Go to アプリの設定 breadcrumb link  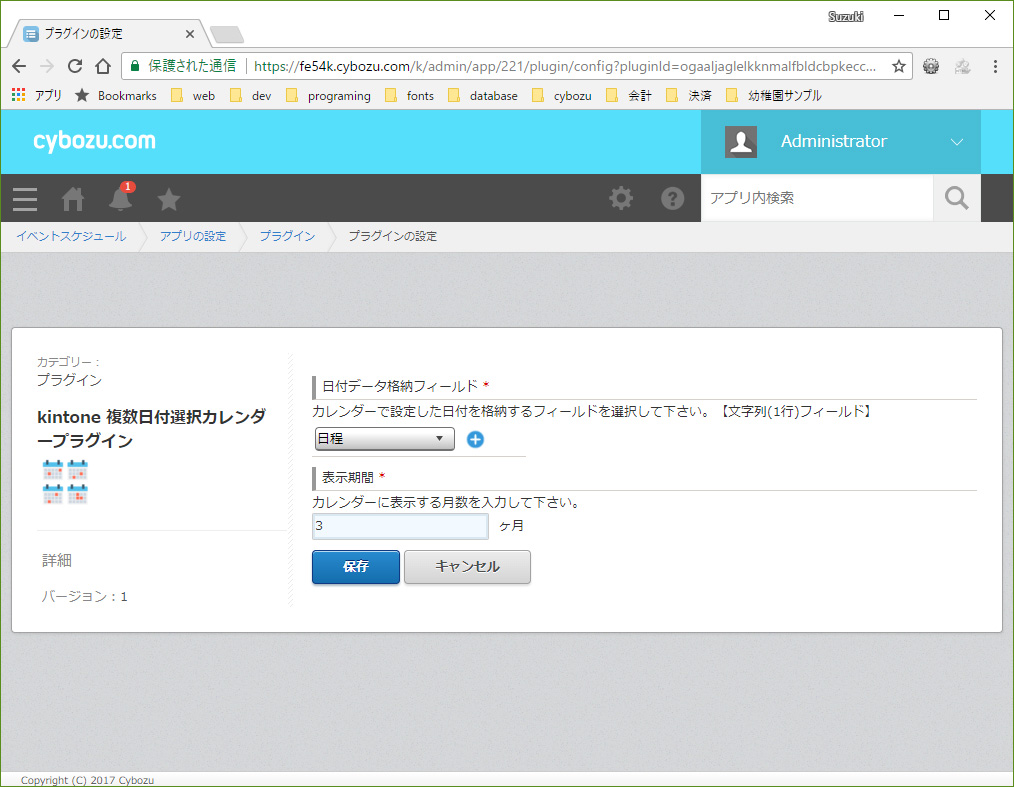(x=193, y=236)
